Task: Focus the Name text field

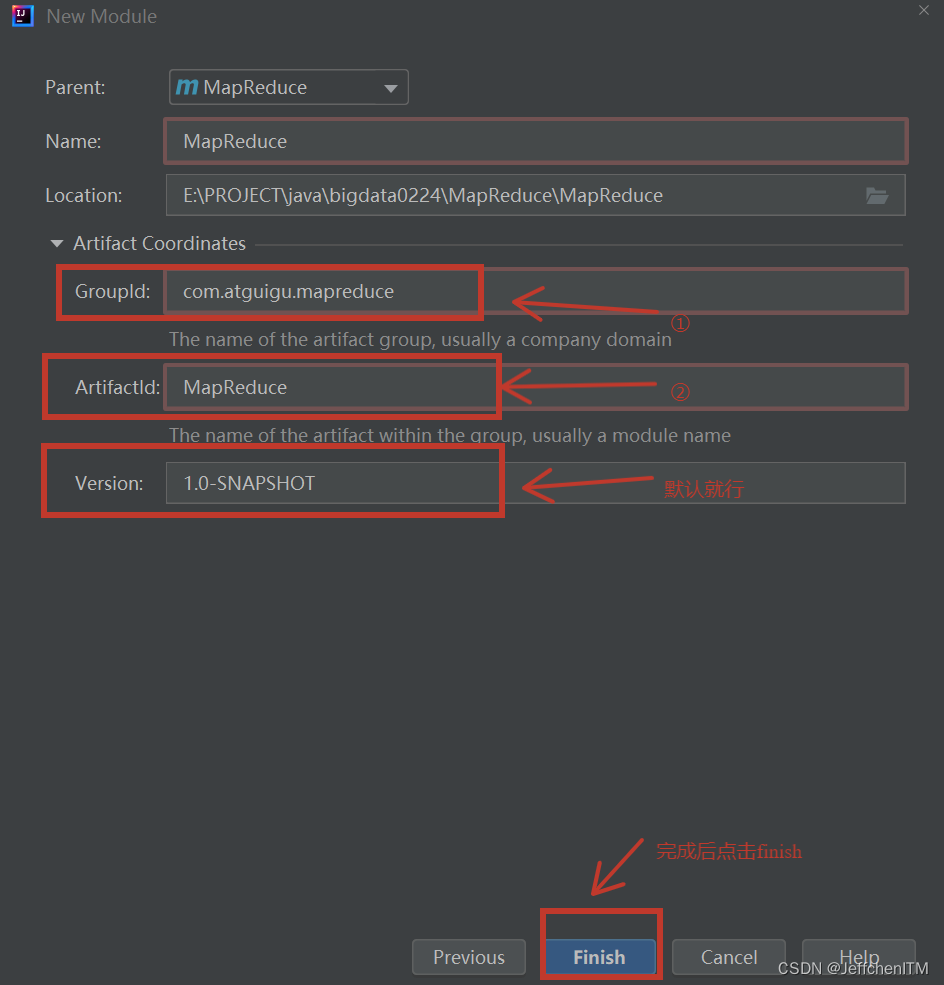Action: tap(535, 141)
